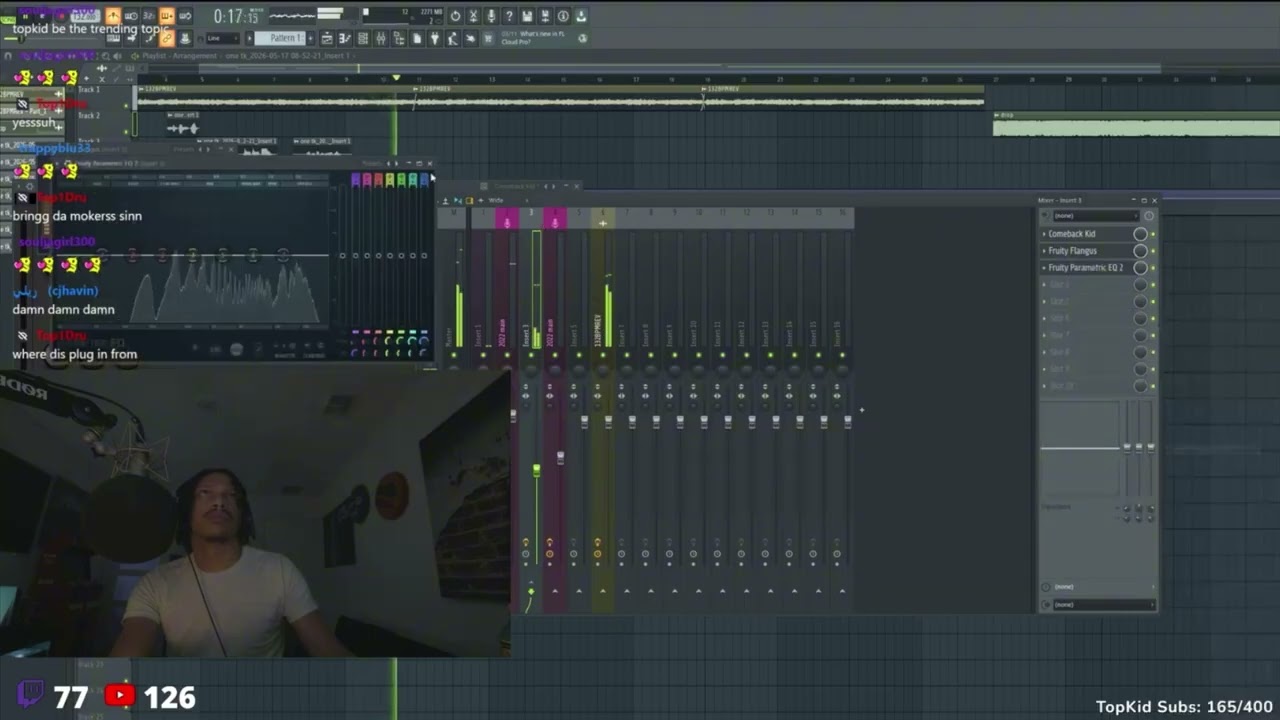Click the audio editor scissors icon in the top toolbar
Image resolution: width=1280 pixels, height=720 pixels.
[473, 16]
